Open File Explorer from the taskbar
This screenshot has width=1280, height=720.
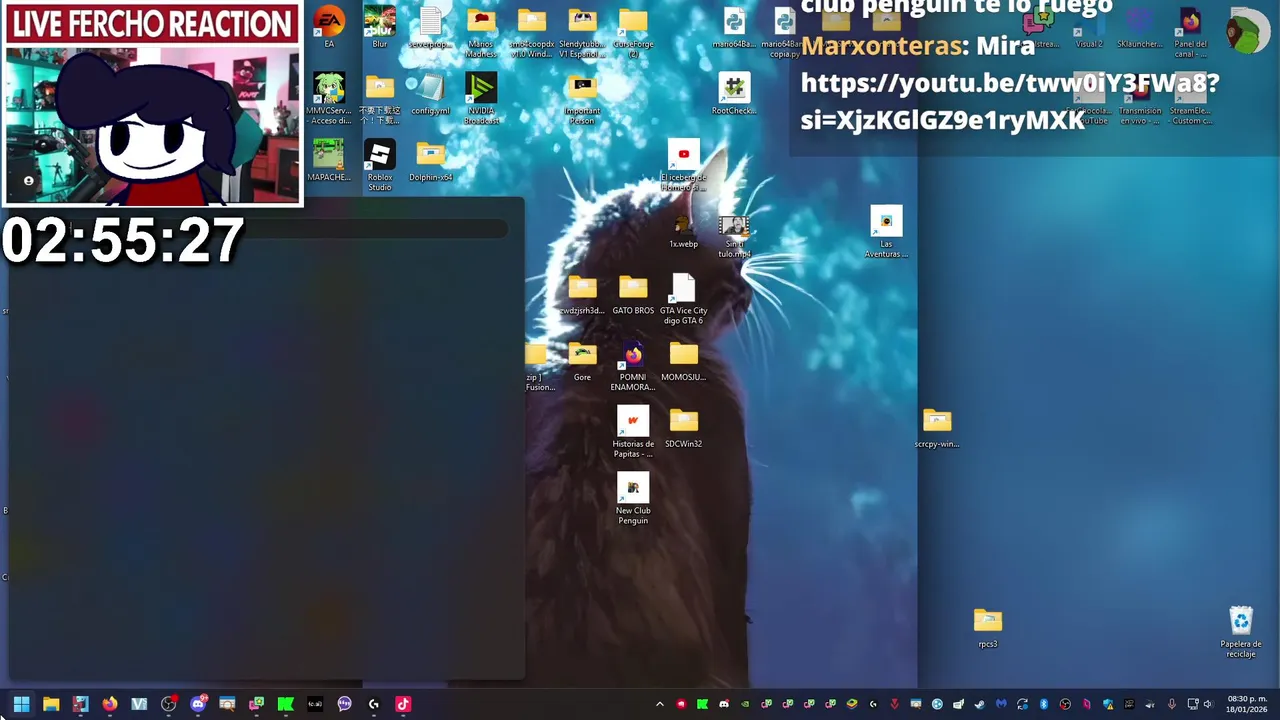pos(51,704)
